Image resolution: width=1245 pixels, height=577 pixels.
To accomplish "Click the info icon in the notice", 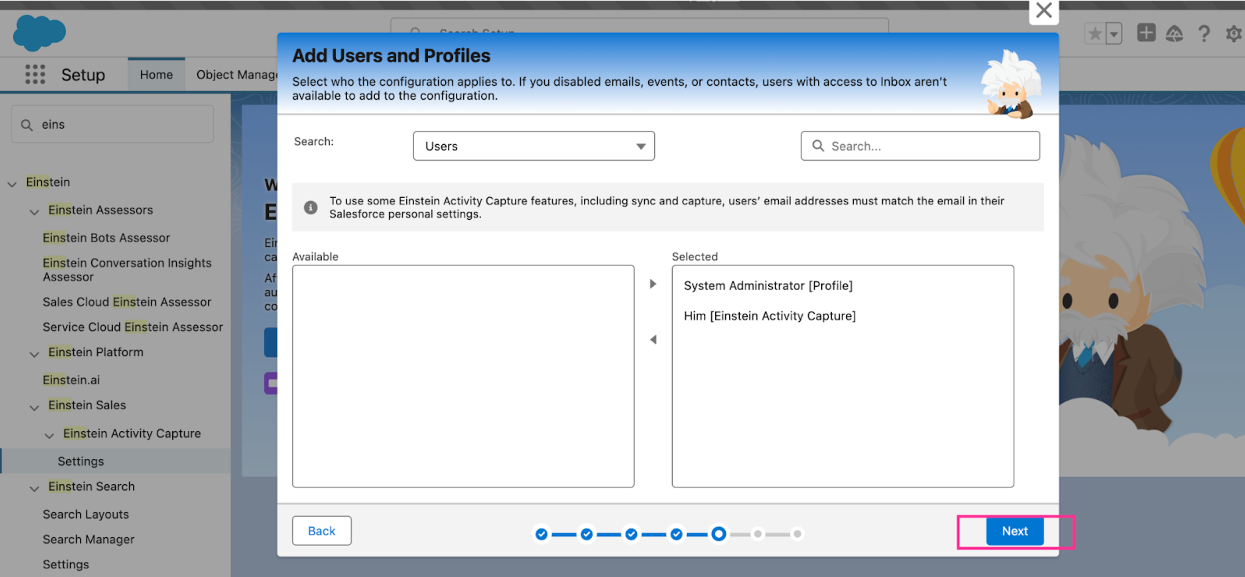I will [311, 207].
